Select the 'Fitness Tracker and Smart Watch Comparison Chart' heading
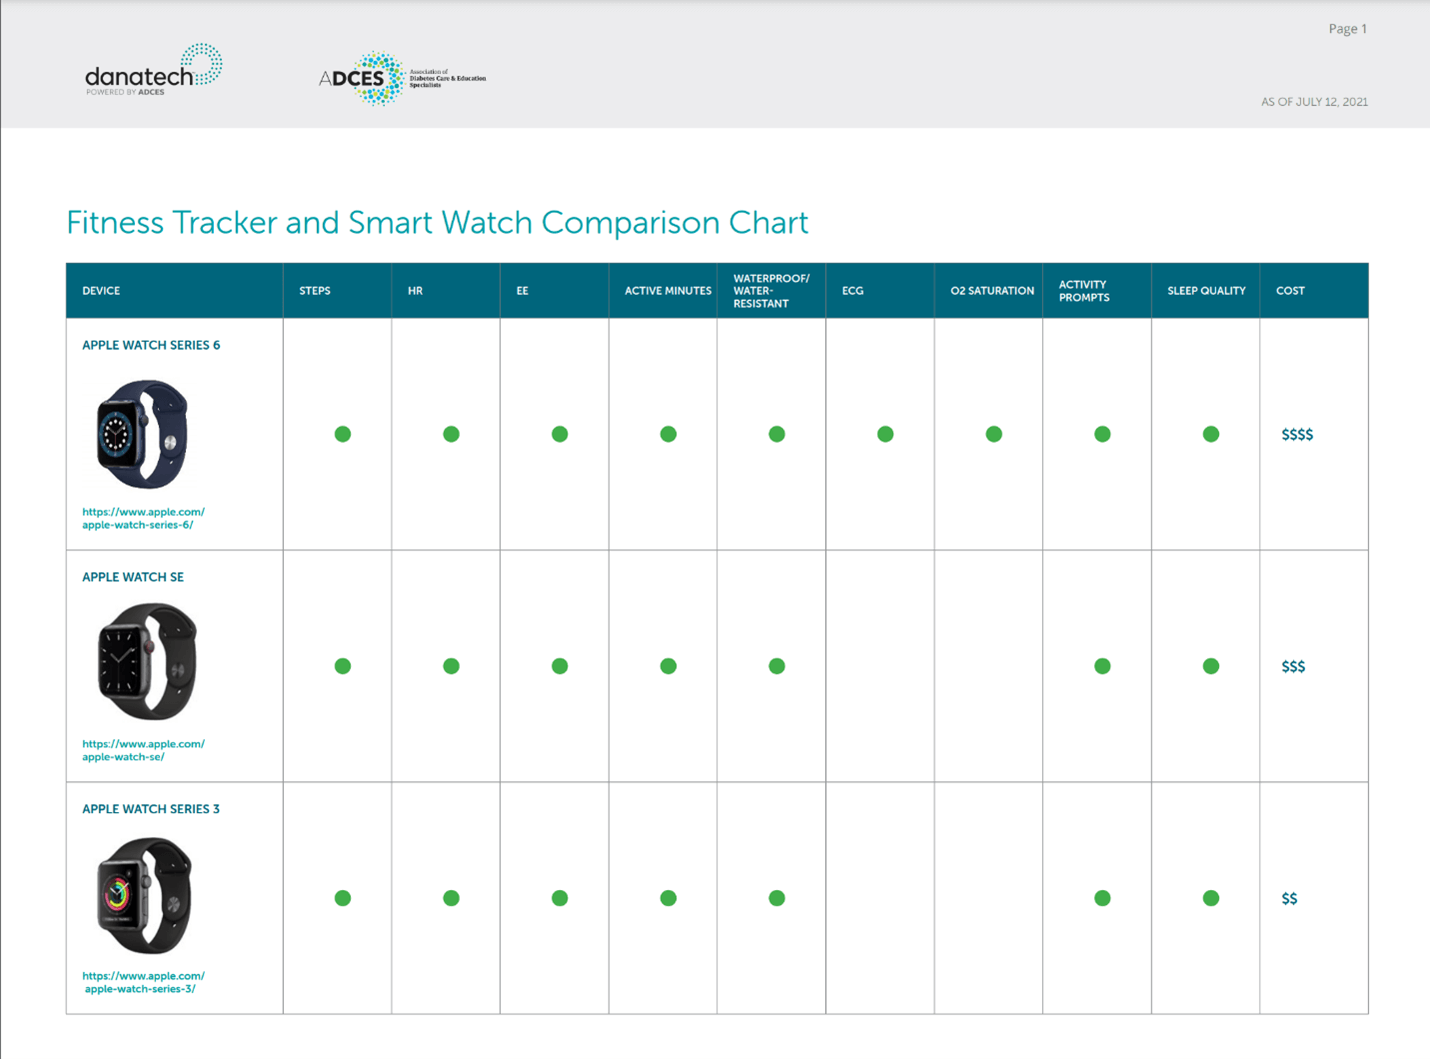 pyautogui.click(x=437, y=222)
